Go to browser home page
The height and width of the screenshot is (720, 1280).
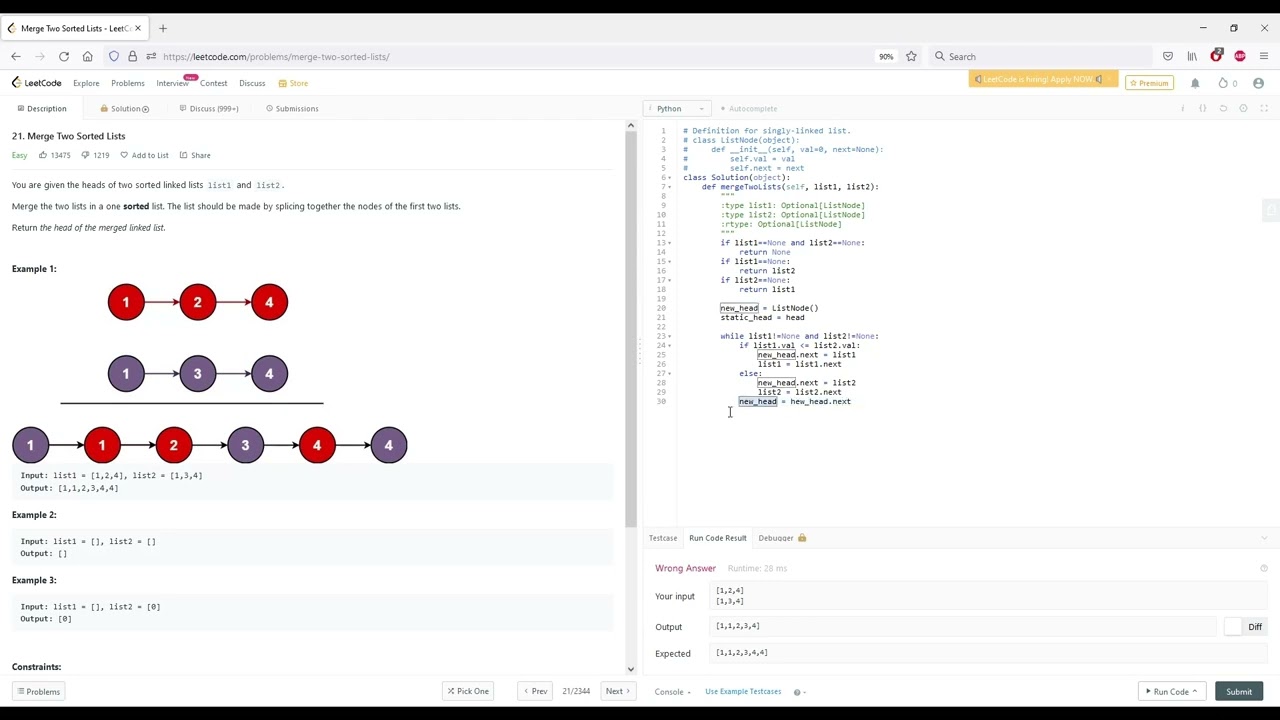(88, 57)
